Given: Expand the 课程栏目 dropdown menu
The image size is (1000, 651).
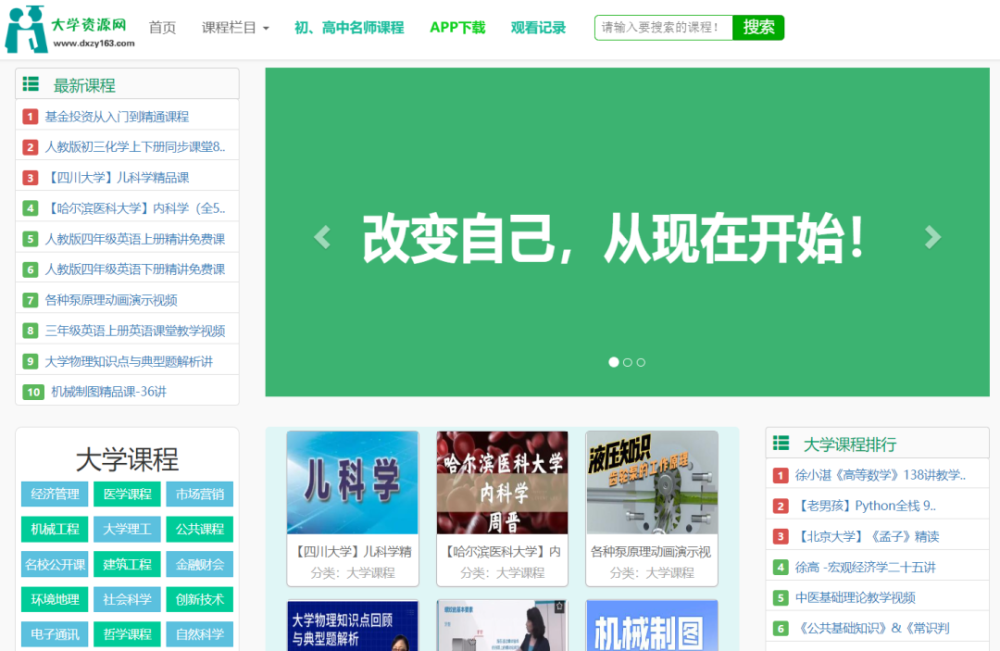Looking at the screenshot, I should (x=235, y=27).
